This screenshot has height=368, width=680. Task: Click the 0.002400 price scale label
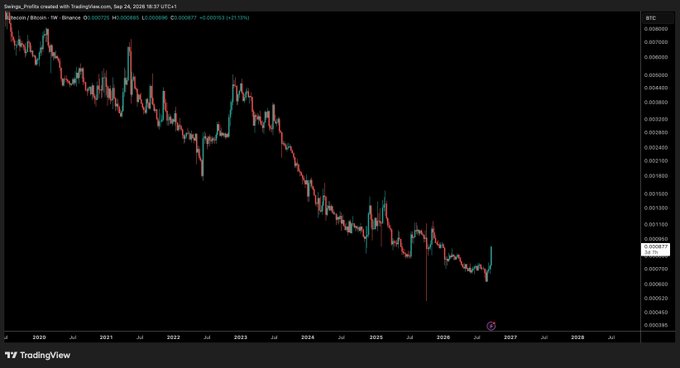[655, 147]
